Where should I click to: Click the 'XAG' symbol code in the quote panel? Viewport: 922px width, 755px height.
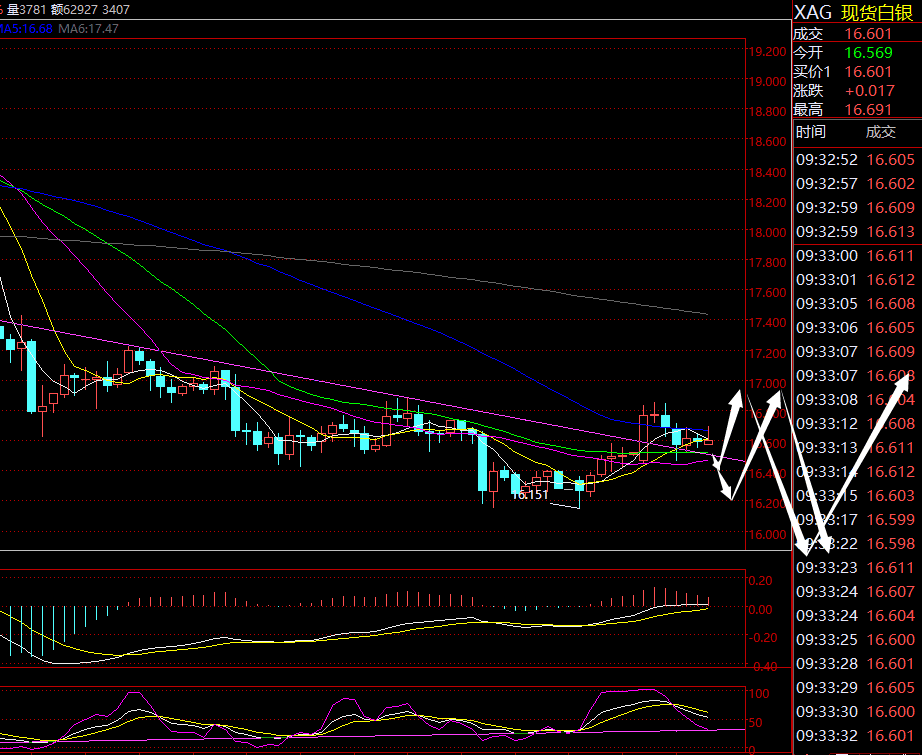click(813, 12)
